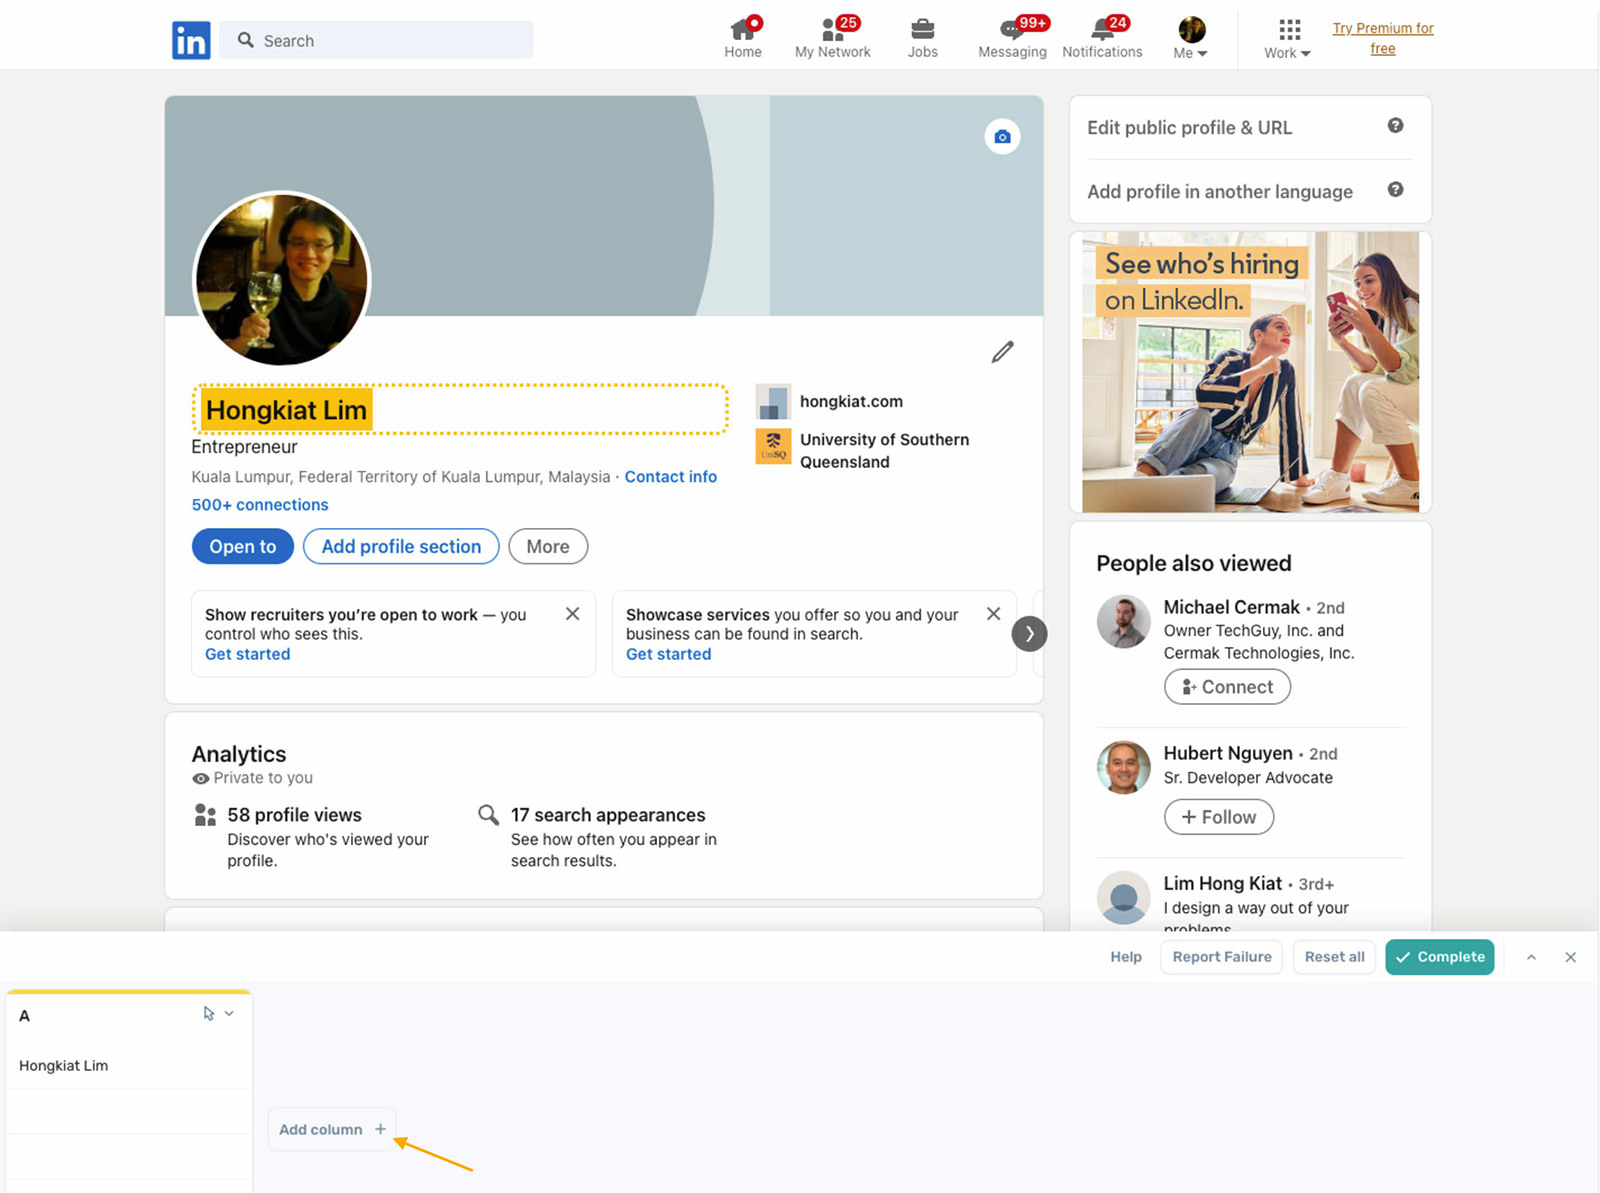The image size is (1600, 1193).
Task: Click the Reset all button
Action: tap(1334, 957)
